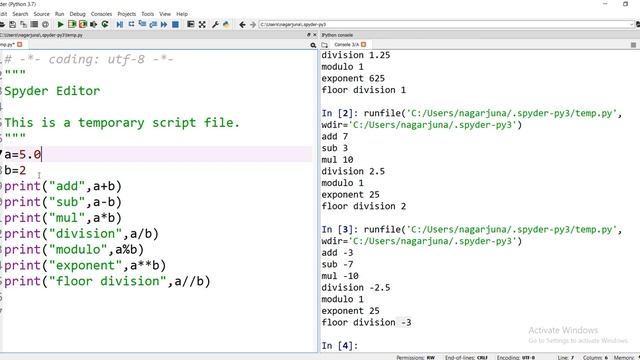Run the file with green play button

tap(60, 24)
